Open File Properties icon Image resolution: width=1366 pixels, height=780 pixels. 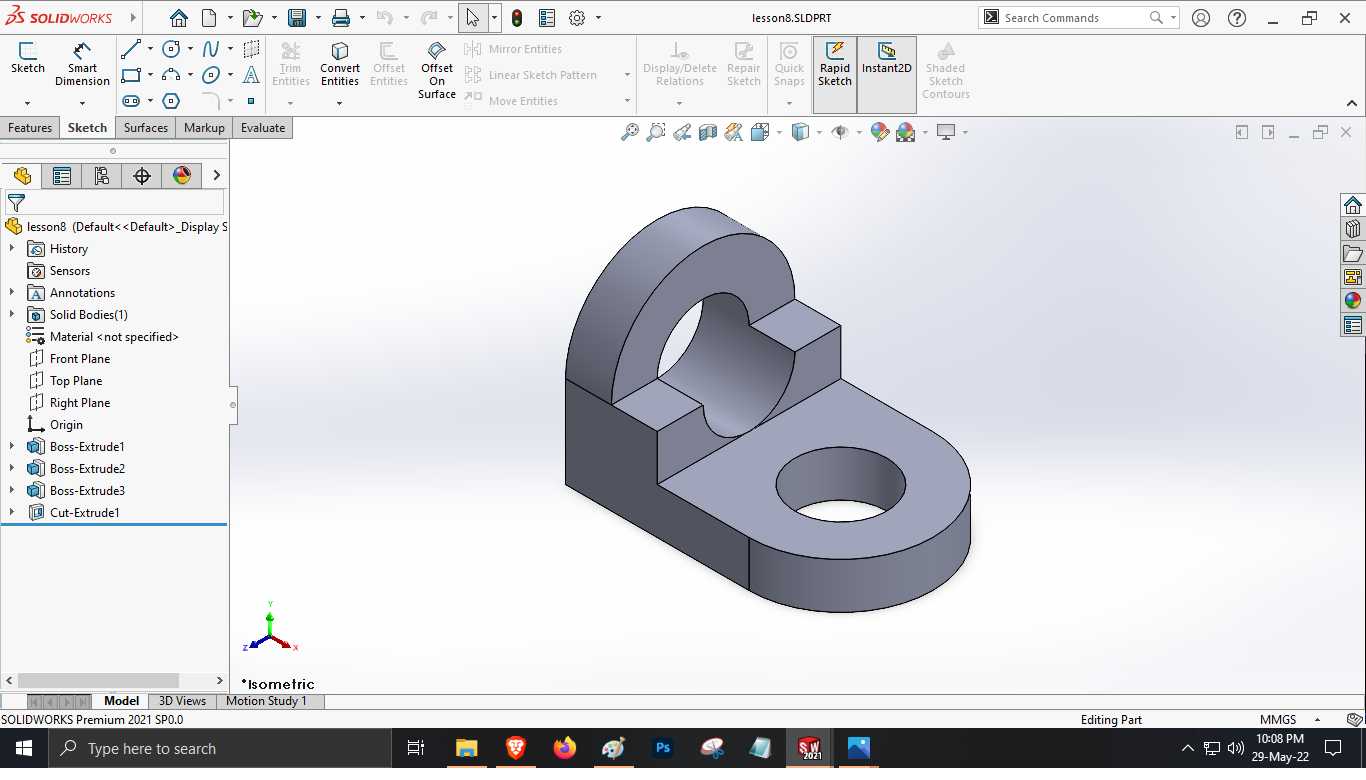(547, 18)
